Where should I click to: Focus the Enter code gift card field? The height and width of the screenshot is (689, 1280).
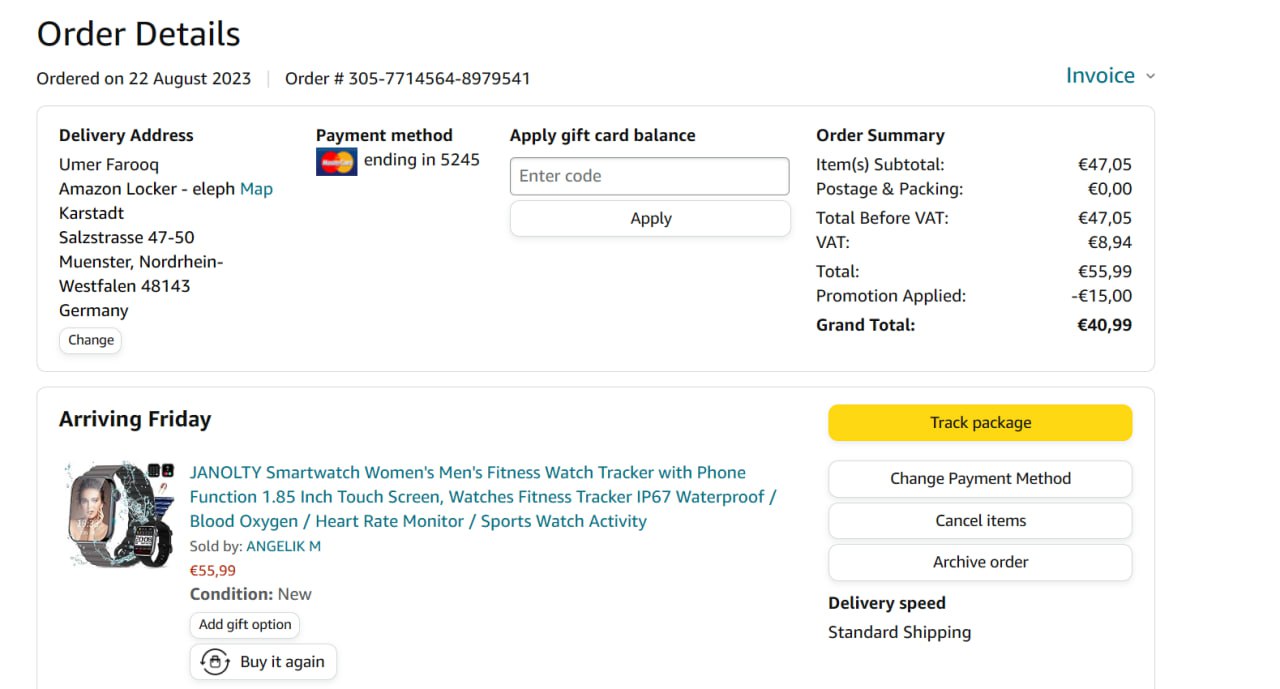[x=649, y=176]
